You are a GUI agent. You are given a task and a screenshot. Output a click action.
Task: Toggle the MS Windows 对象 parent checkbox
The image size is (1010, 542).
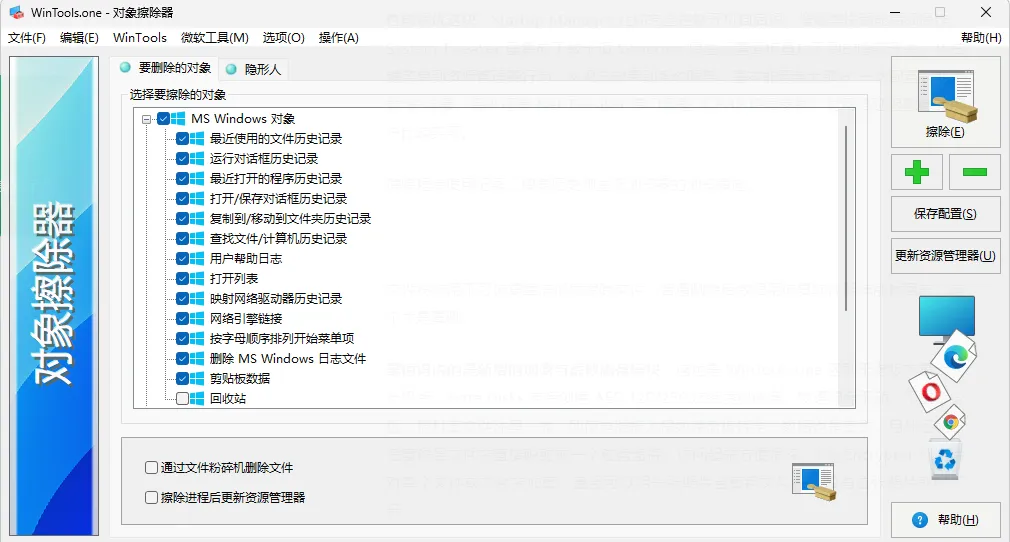(x=164, y=119)
